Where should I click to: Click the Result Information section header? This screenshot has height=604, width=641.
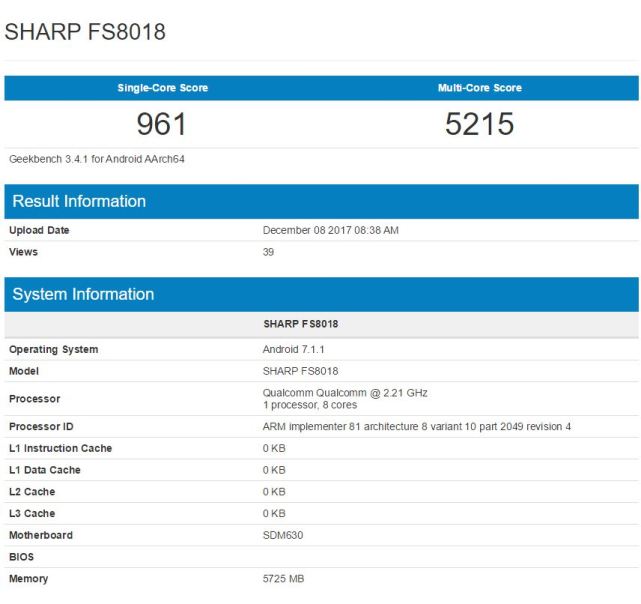click(79, 201)
